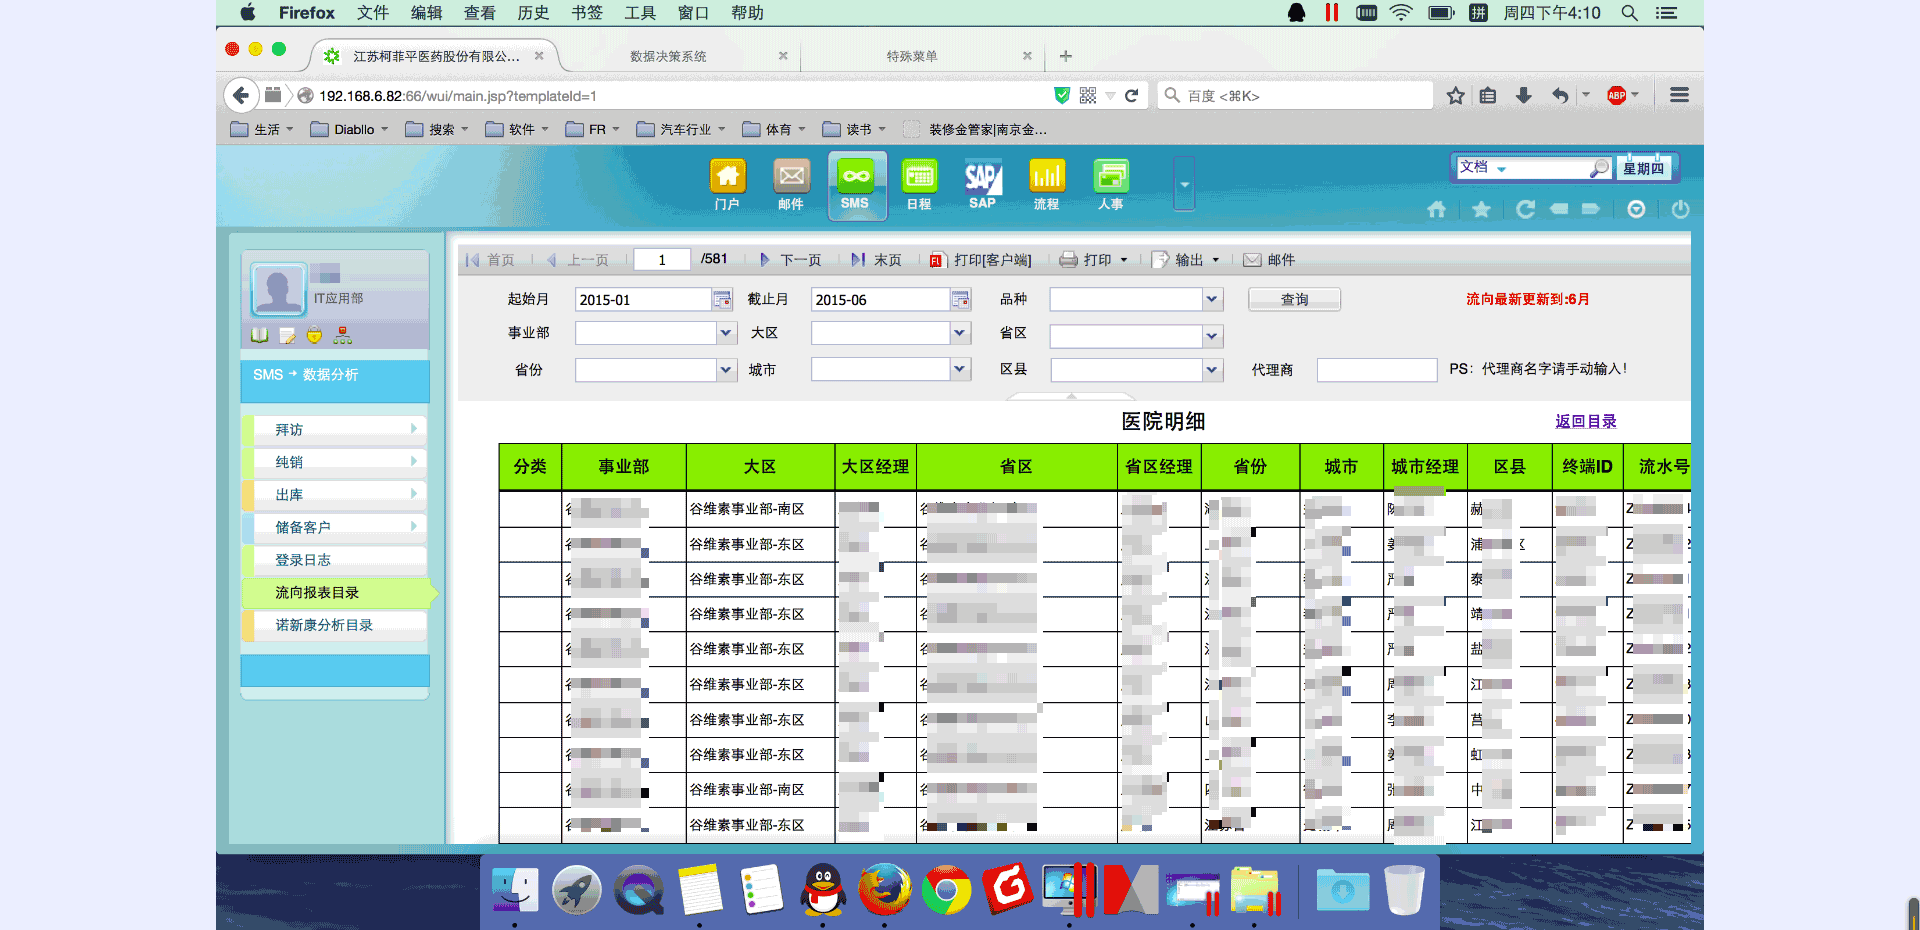The image size is (1920, 930).
Task: Open the 流程 workflow icon
Action: 1046,185
